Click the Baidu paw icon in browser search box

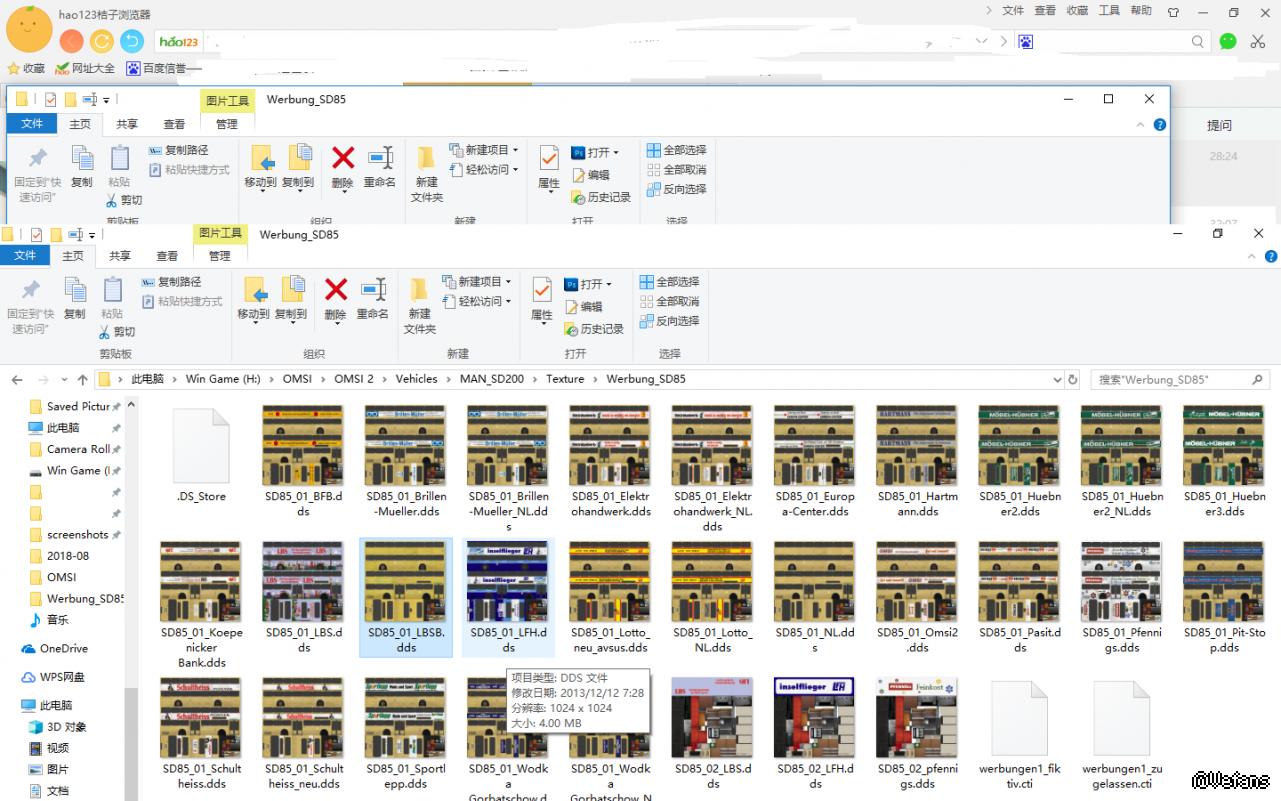coord(1025,42)
